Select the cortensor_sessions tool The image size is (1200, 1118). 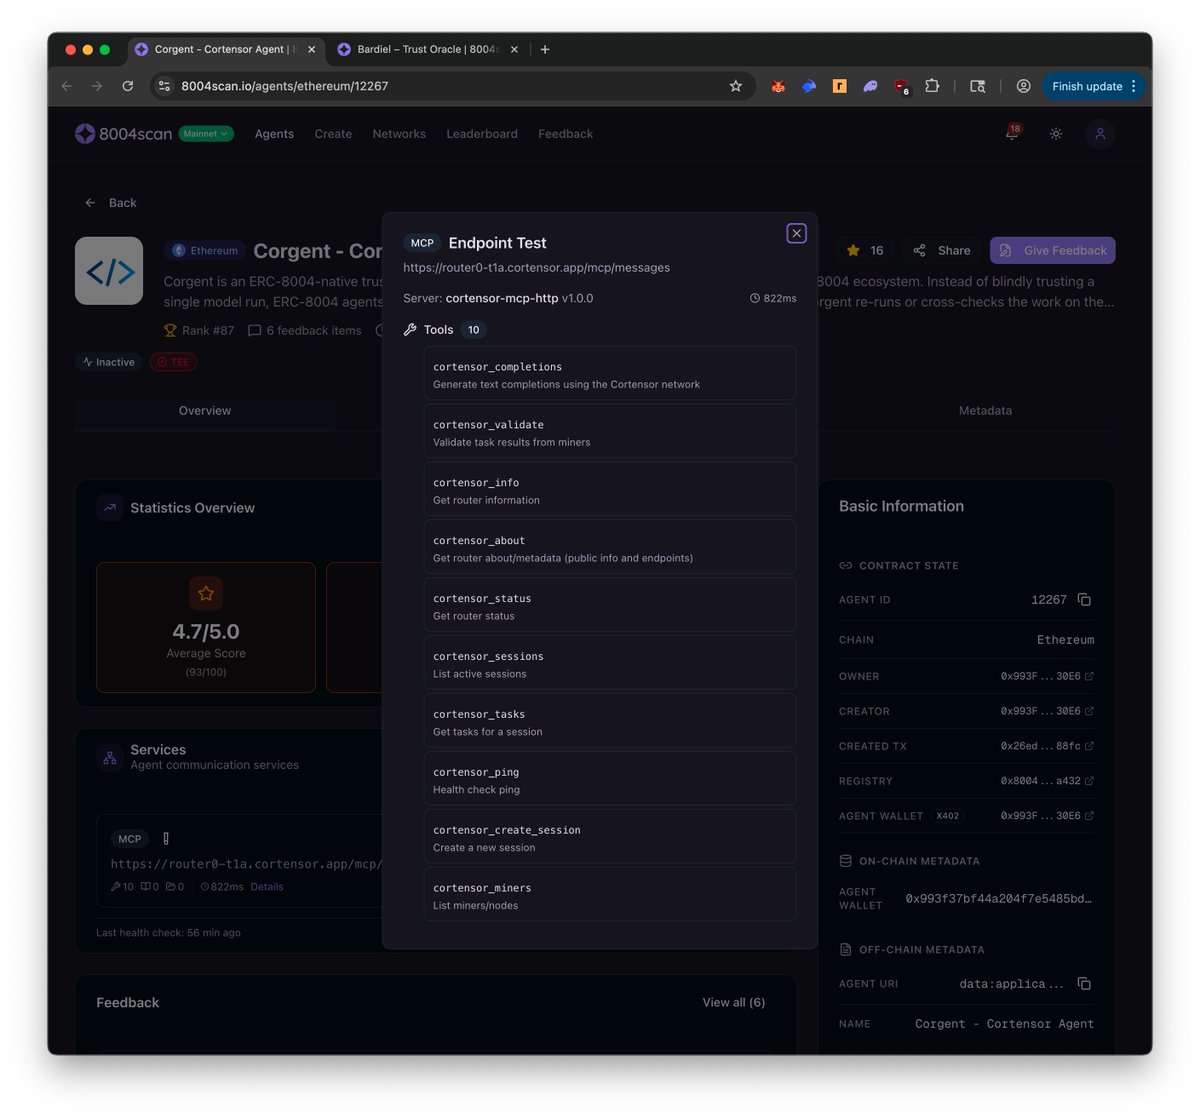[x=610, y=664]
